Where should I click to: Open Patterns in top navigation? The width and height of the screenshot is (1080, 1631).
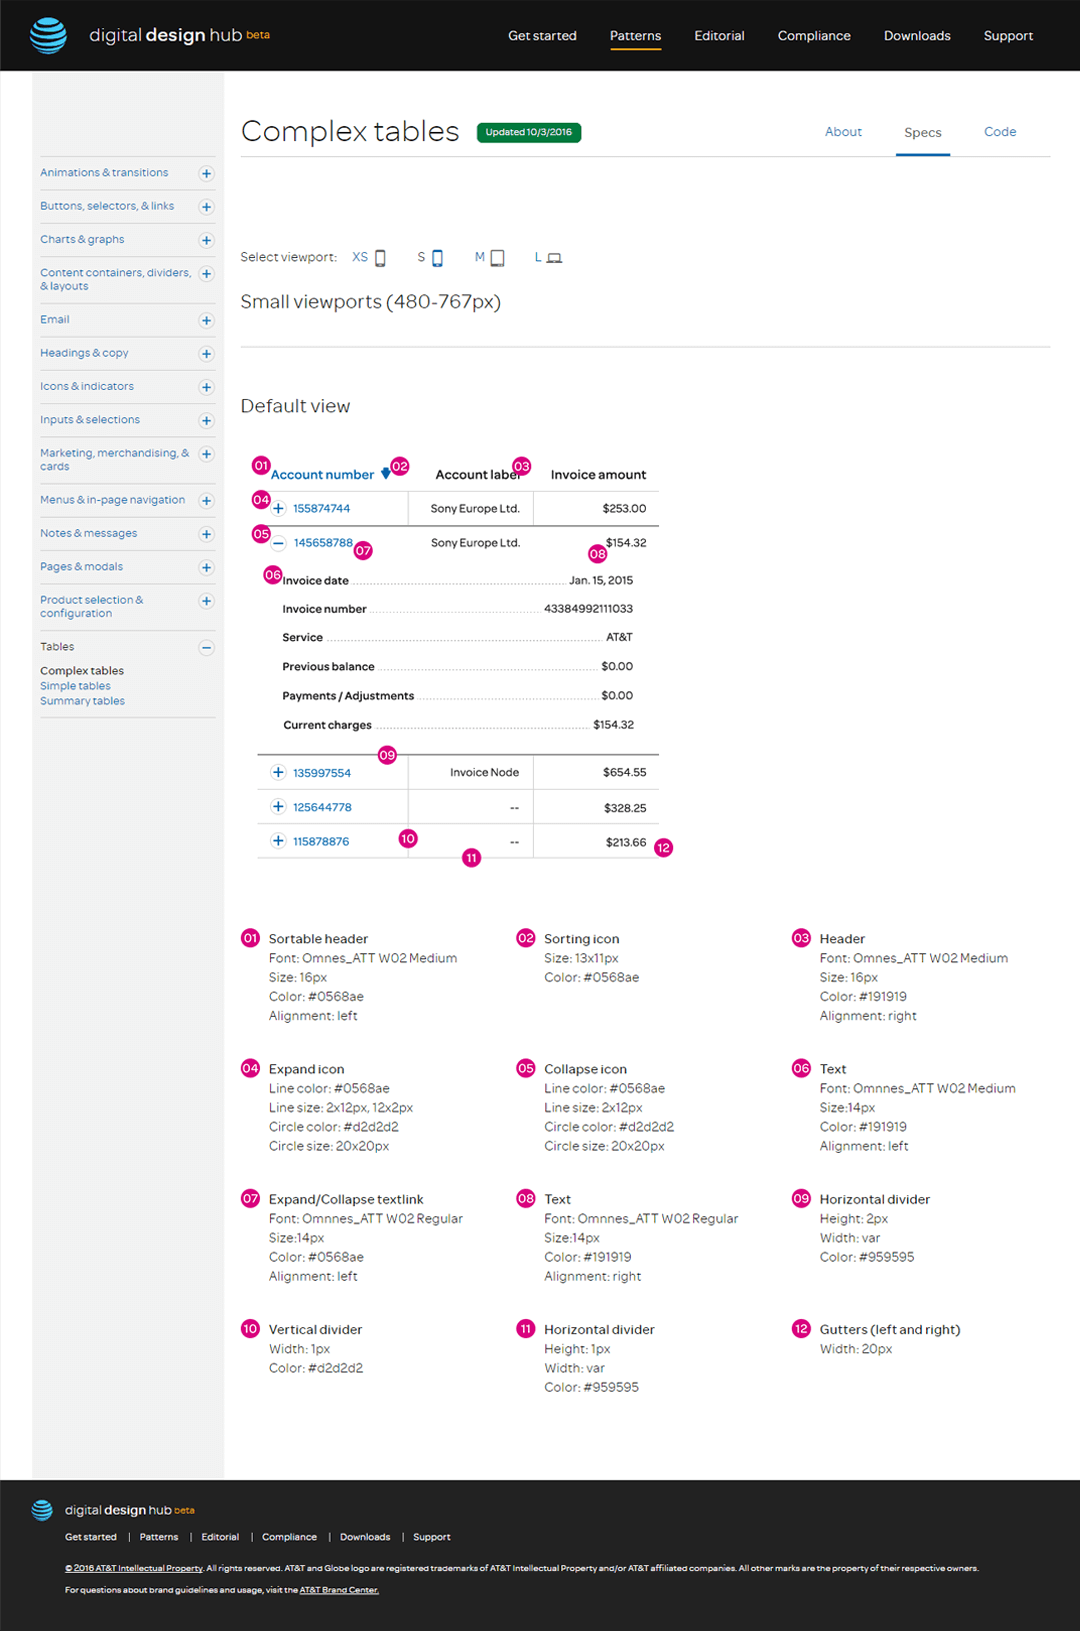click(636, 36)
